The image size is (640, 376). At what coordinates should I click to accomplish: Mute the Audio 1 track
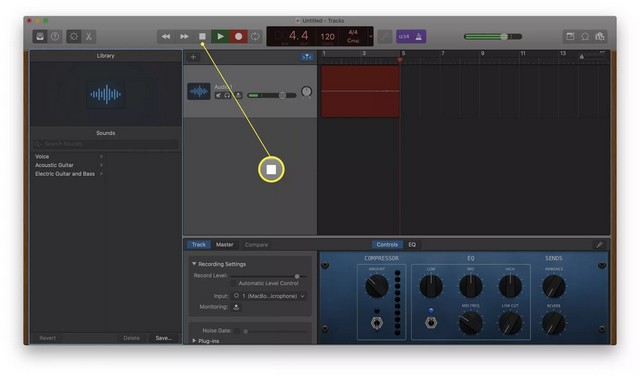pyautogui.click(x=218, y=96)
